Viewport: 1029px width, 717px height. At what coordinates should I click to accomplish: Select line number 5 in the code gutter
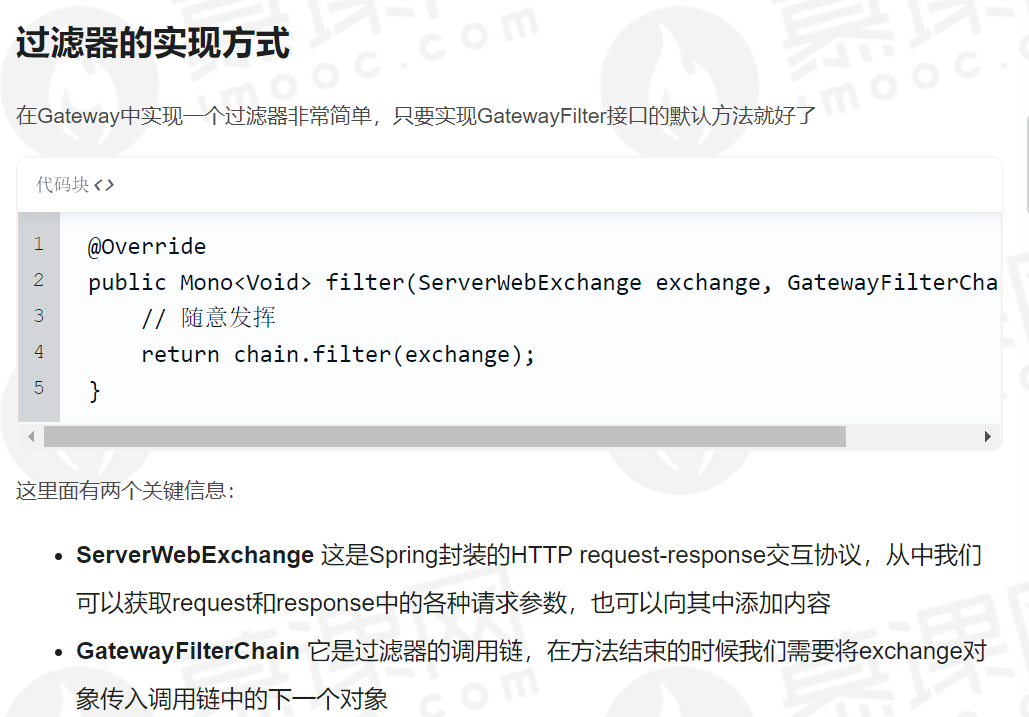click(x=39, y=389)
